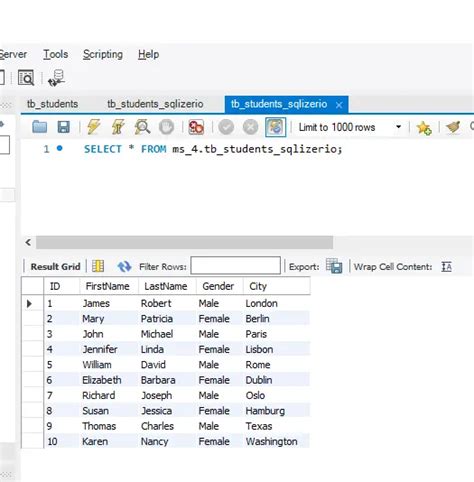Open a SQL script file folder icon
Screen dimensions: 474x482
pos(39,127)
